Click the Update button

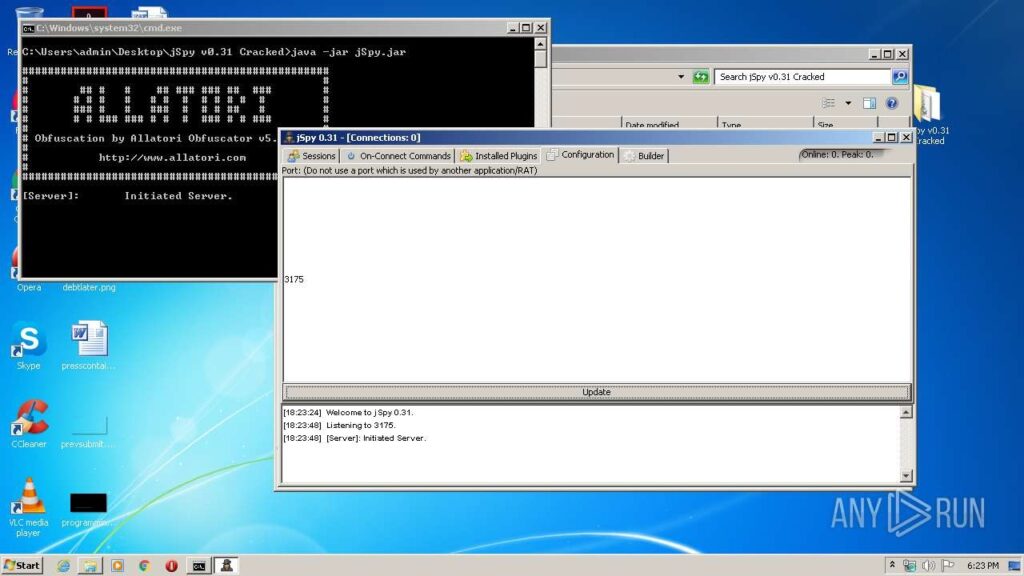click(x=596, y=392)
